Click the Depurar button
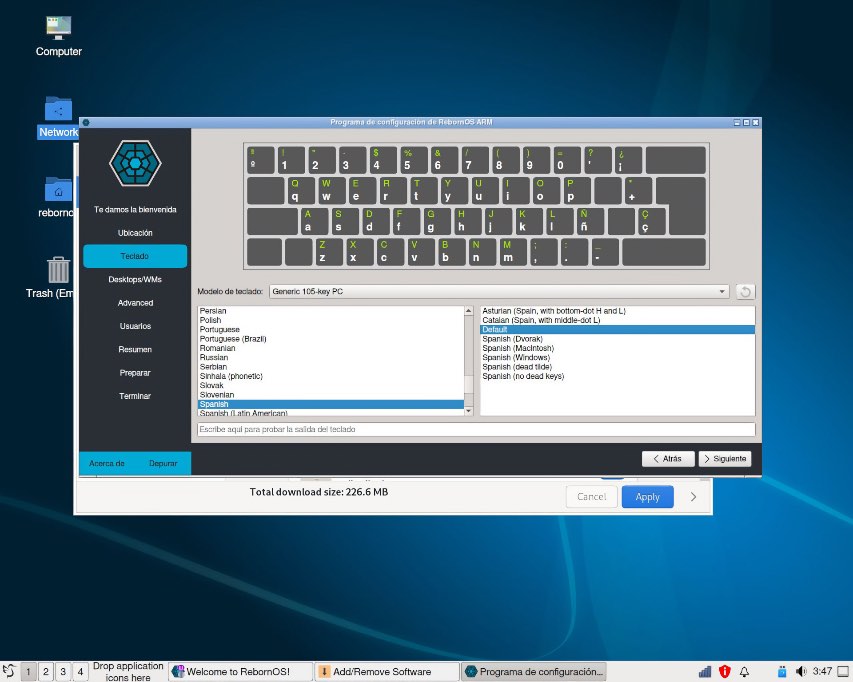853x682 pixels. tap(163, 463)
